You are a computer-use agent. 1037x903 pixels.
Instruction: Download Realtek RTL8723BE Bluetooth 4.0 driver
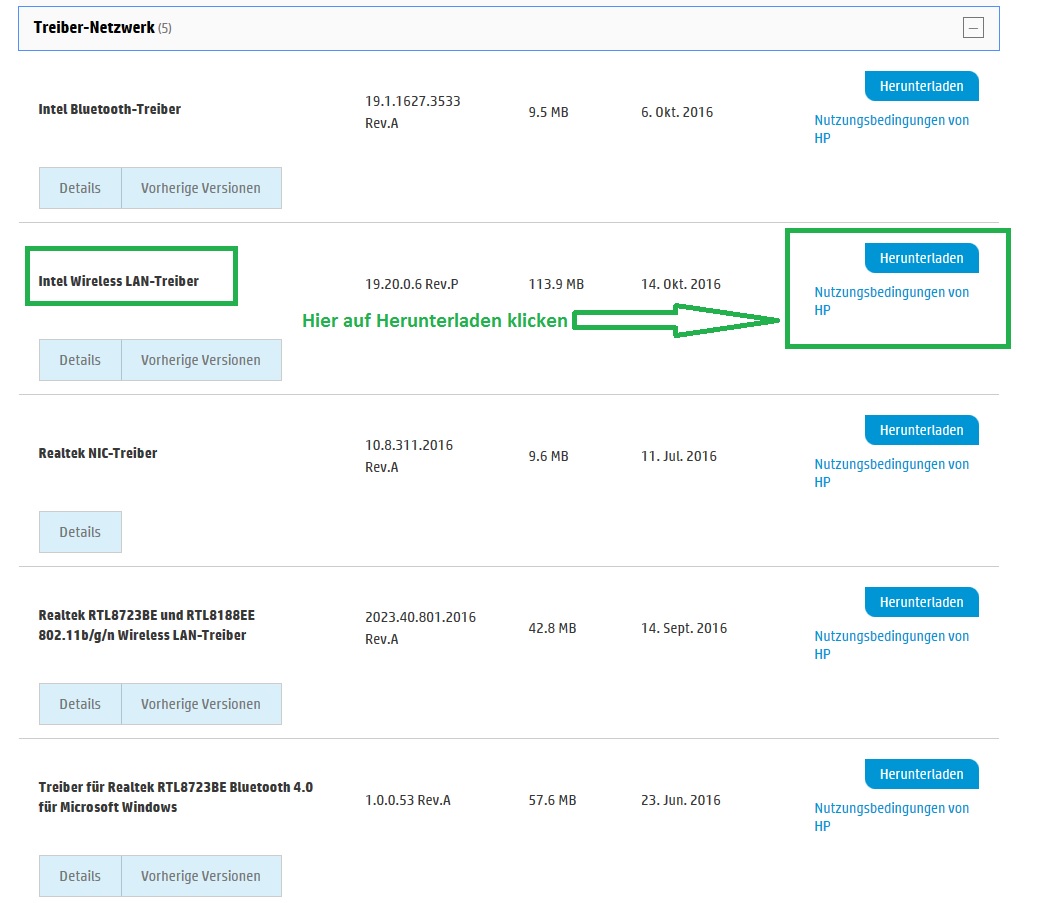click(x=921, y=774)
